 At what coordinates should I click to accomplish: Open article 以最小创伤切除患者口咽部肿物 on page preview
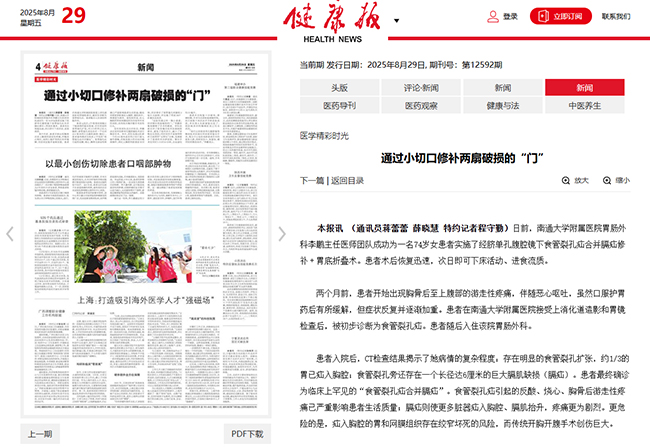pos(108,164)
